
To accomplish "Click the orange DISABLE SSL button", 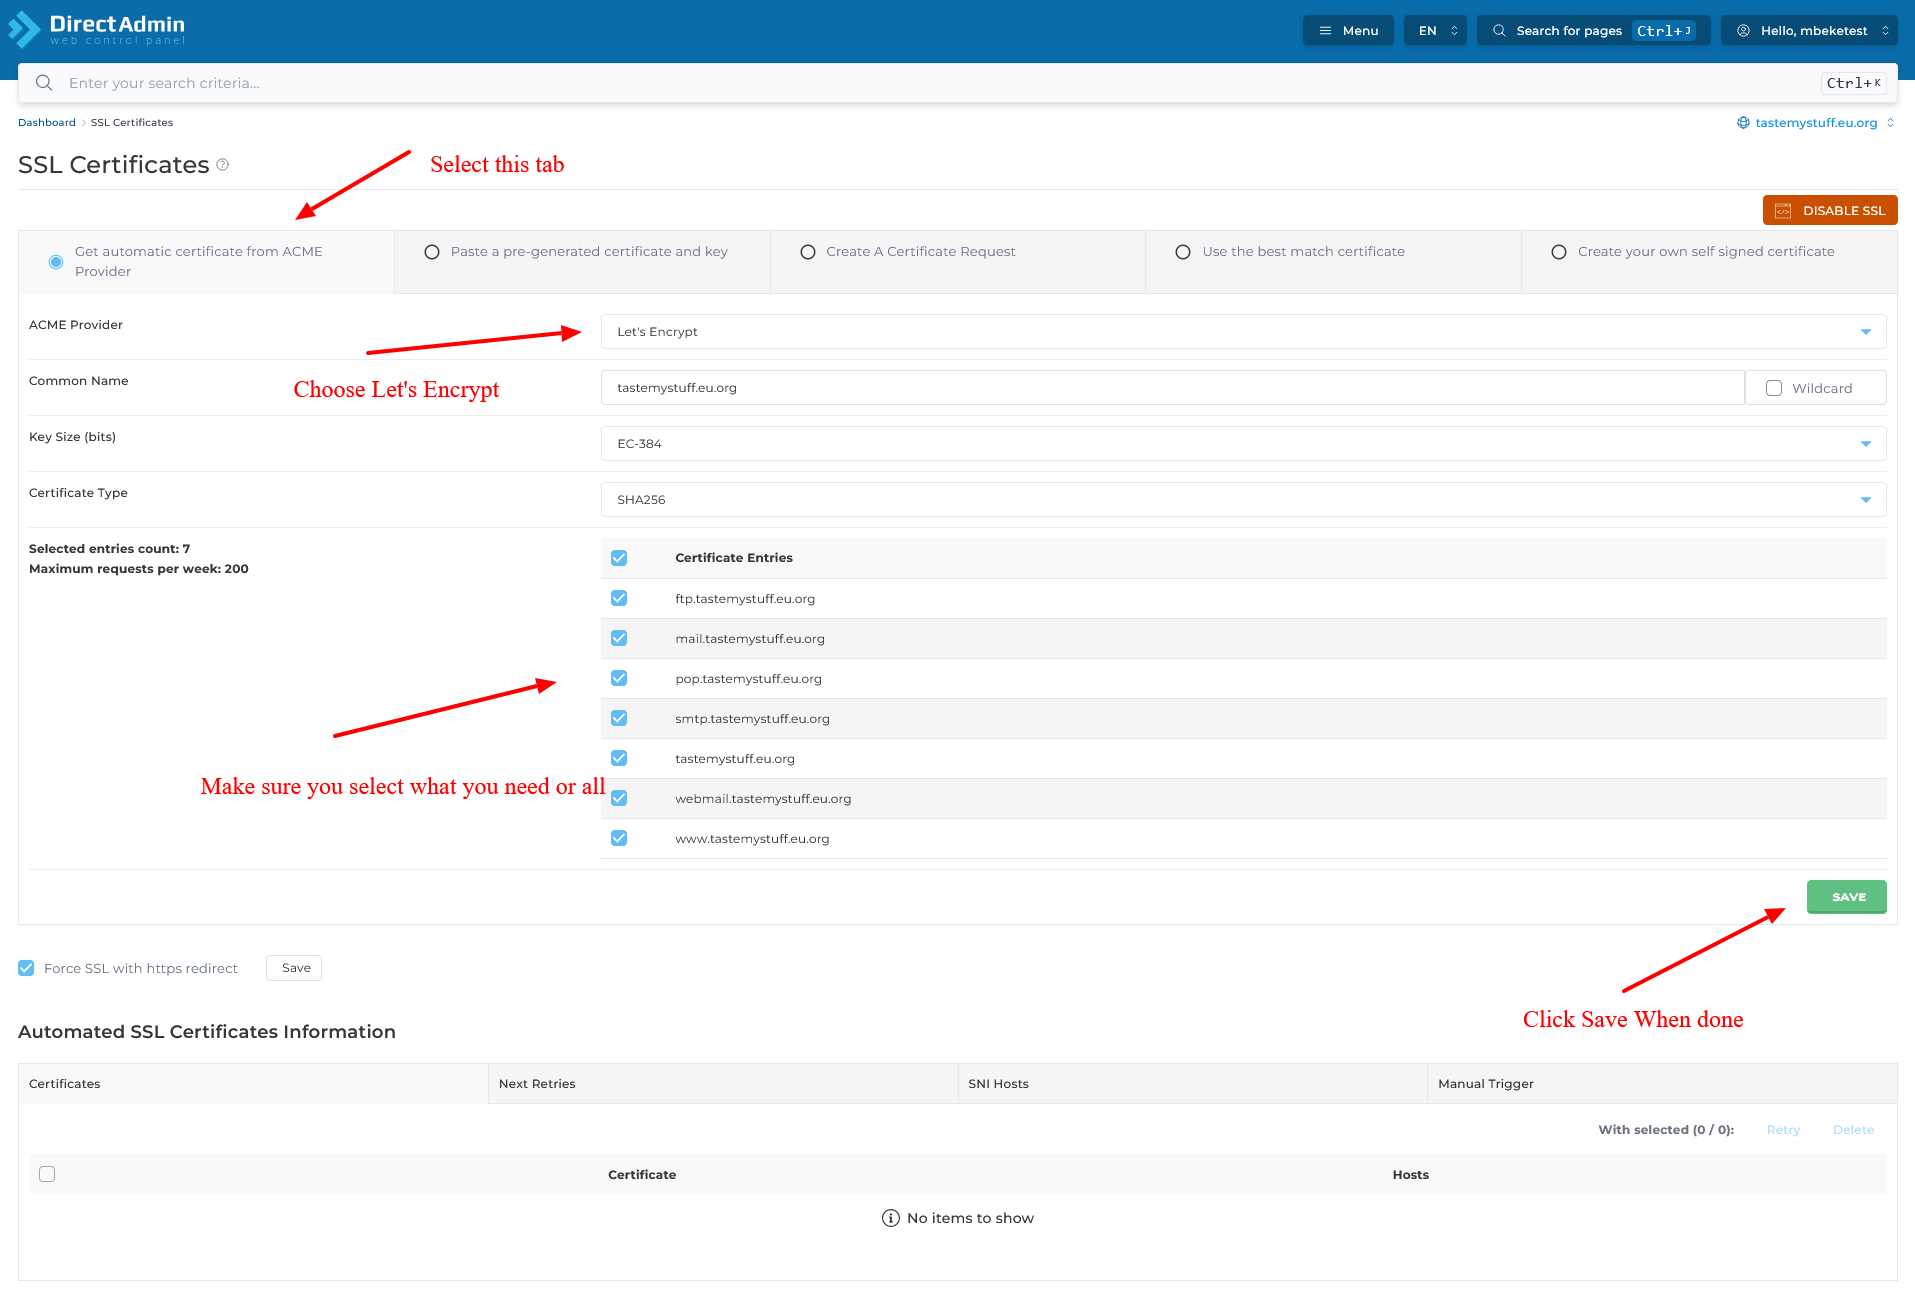I will [1829, 210].
